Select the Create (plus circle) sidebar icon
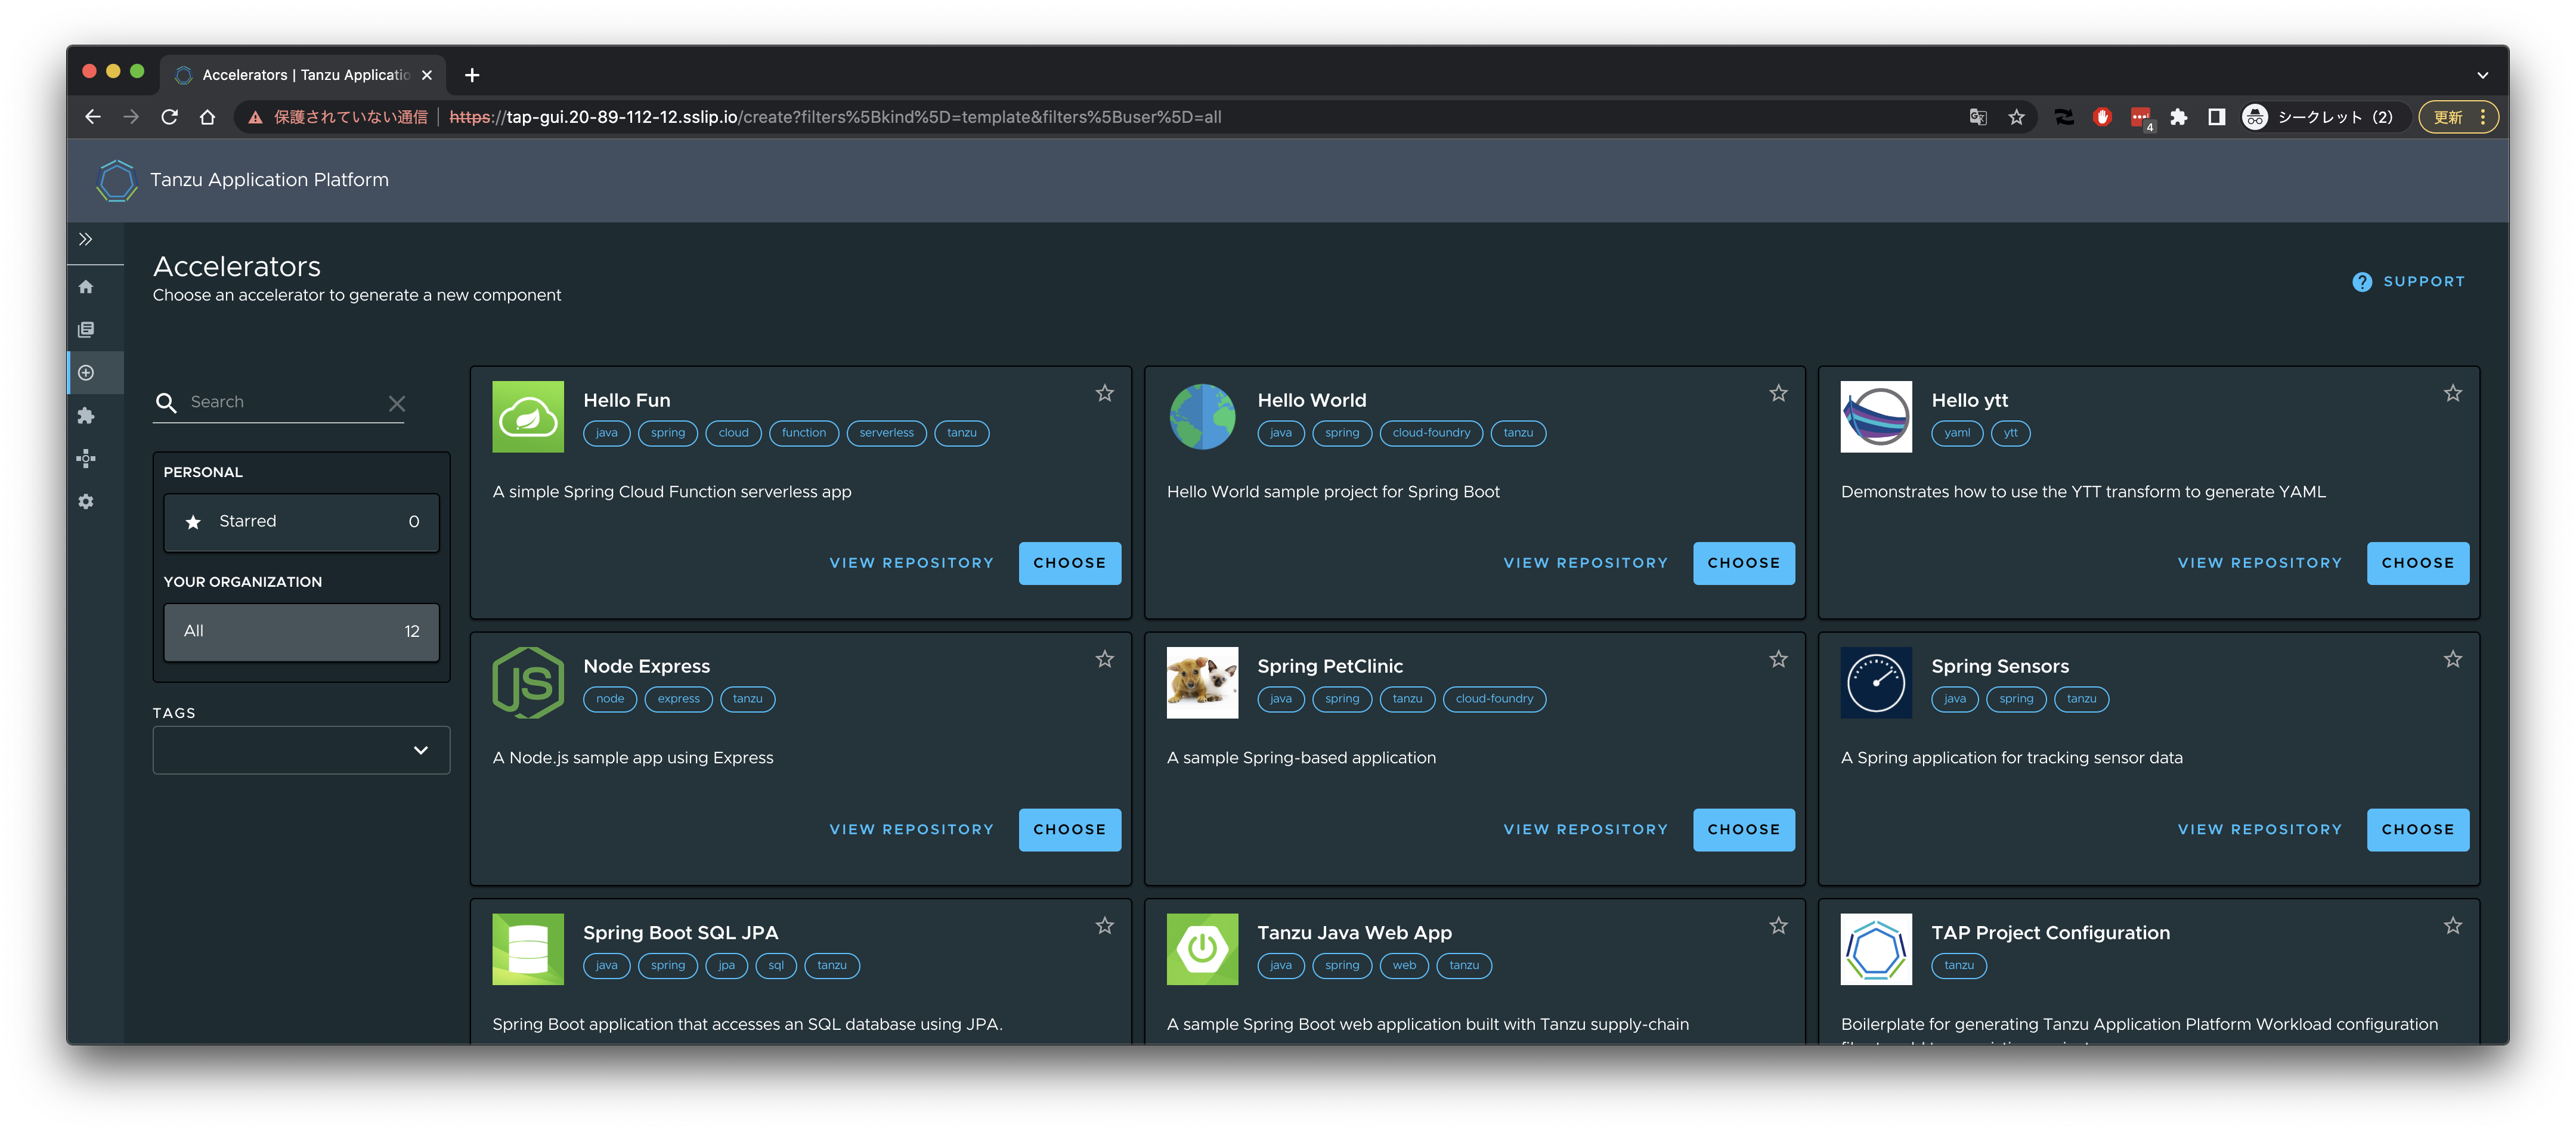Screen dimensions: 2576x1133 pos(86,373)
